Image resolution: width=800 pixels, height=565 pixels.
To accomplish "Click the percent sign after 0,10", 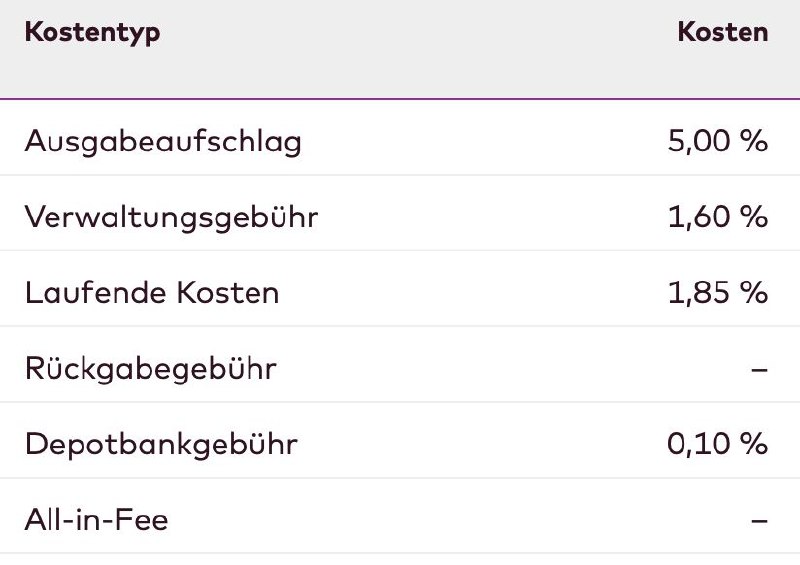I will [753, 444].
